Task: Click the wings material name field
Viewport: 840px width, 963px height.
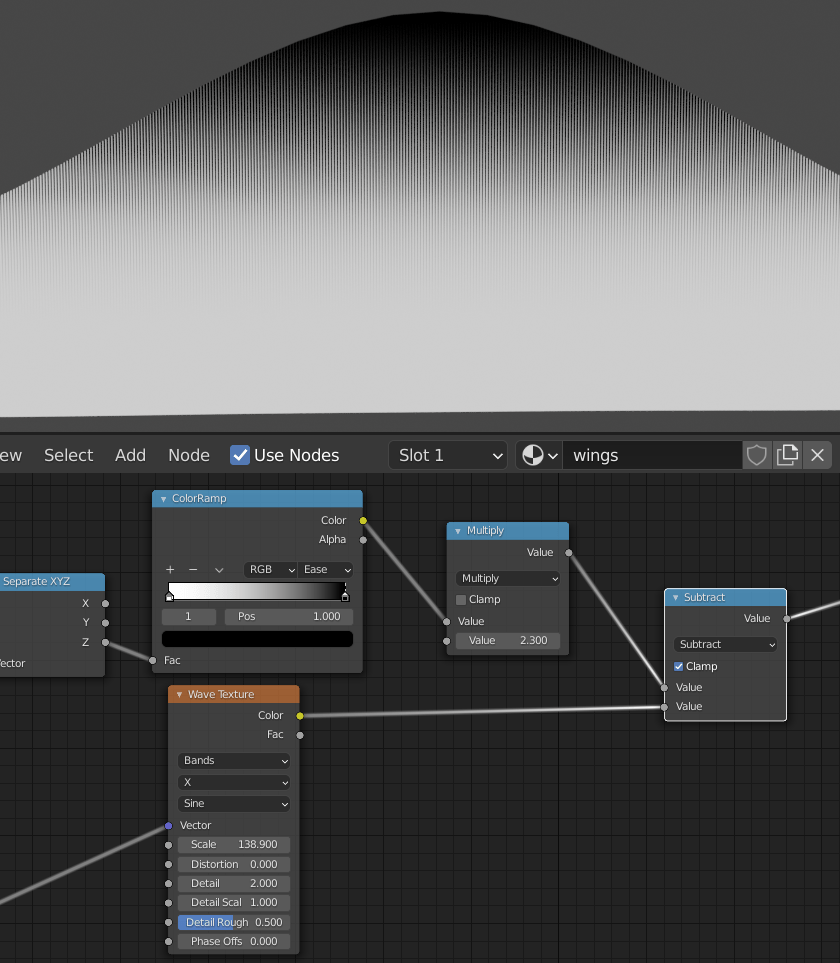Action: click(x=650, y=455)
